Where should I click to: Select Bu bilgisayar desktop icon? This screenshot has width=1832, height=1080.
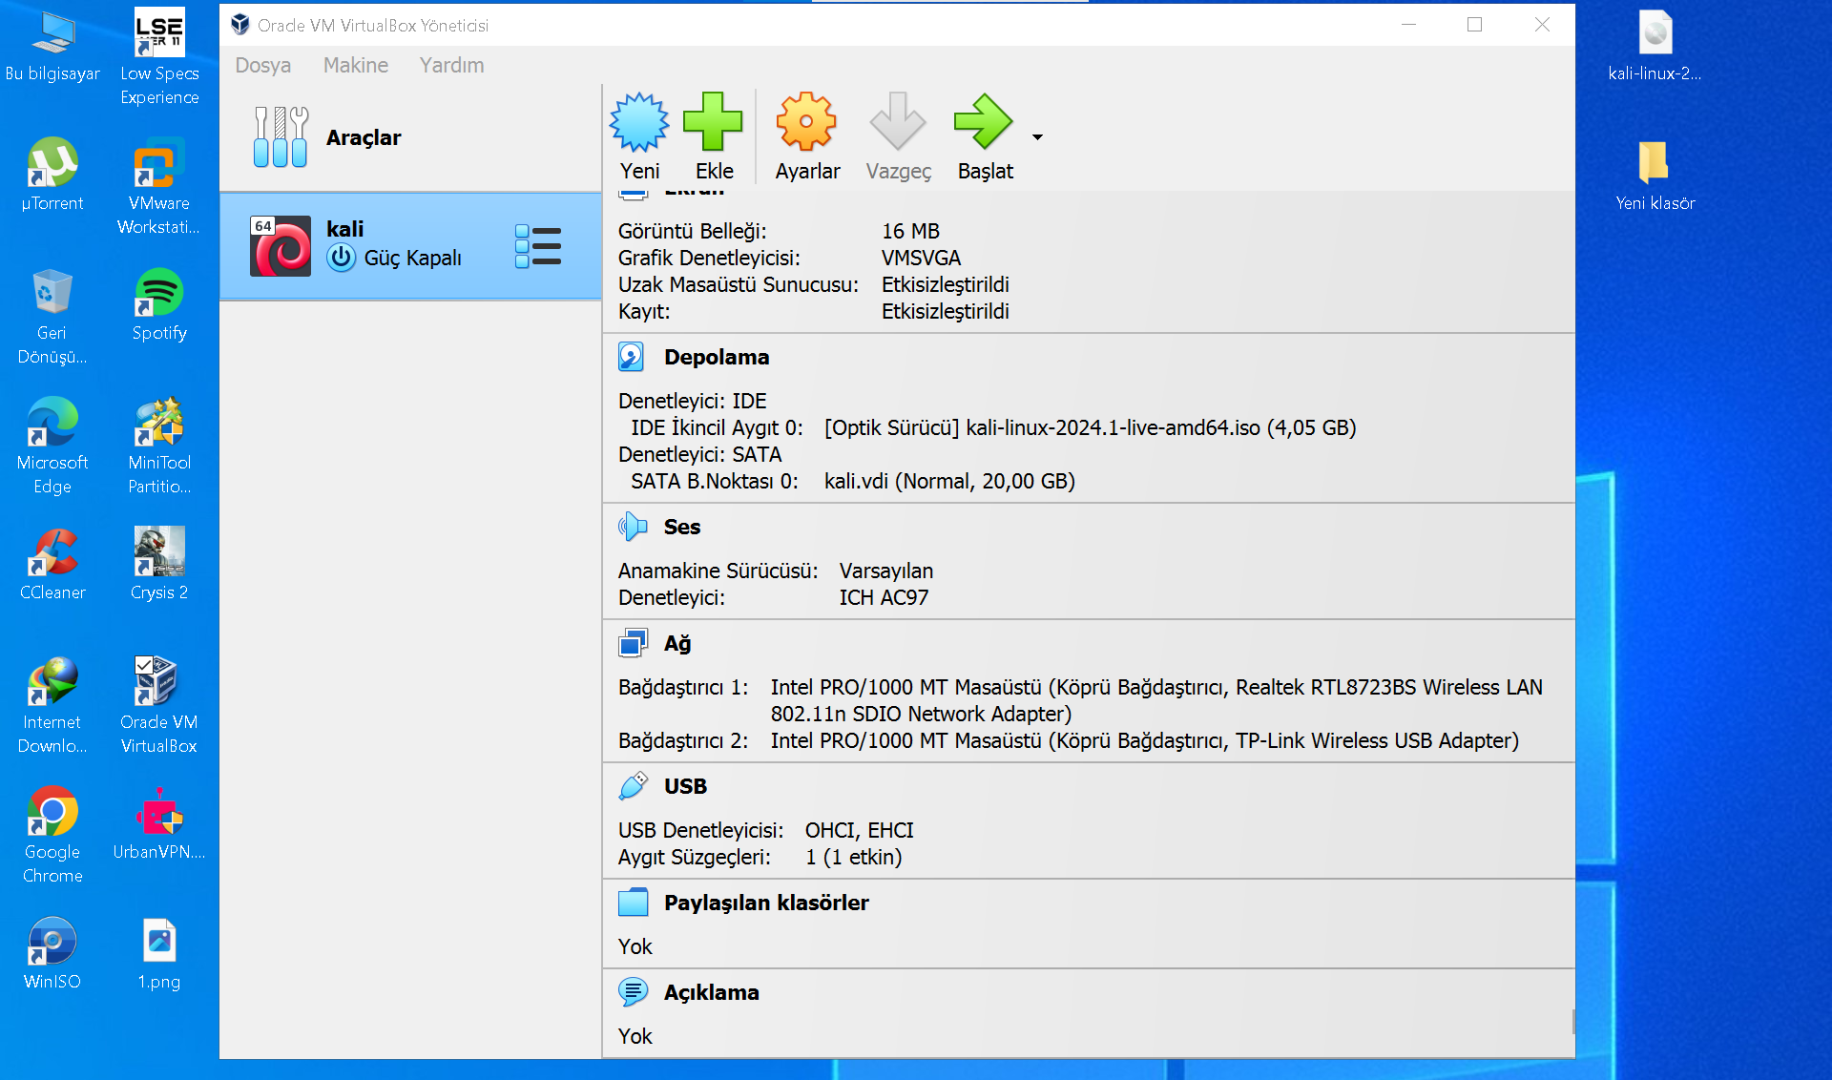[52, 47]
